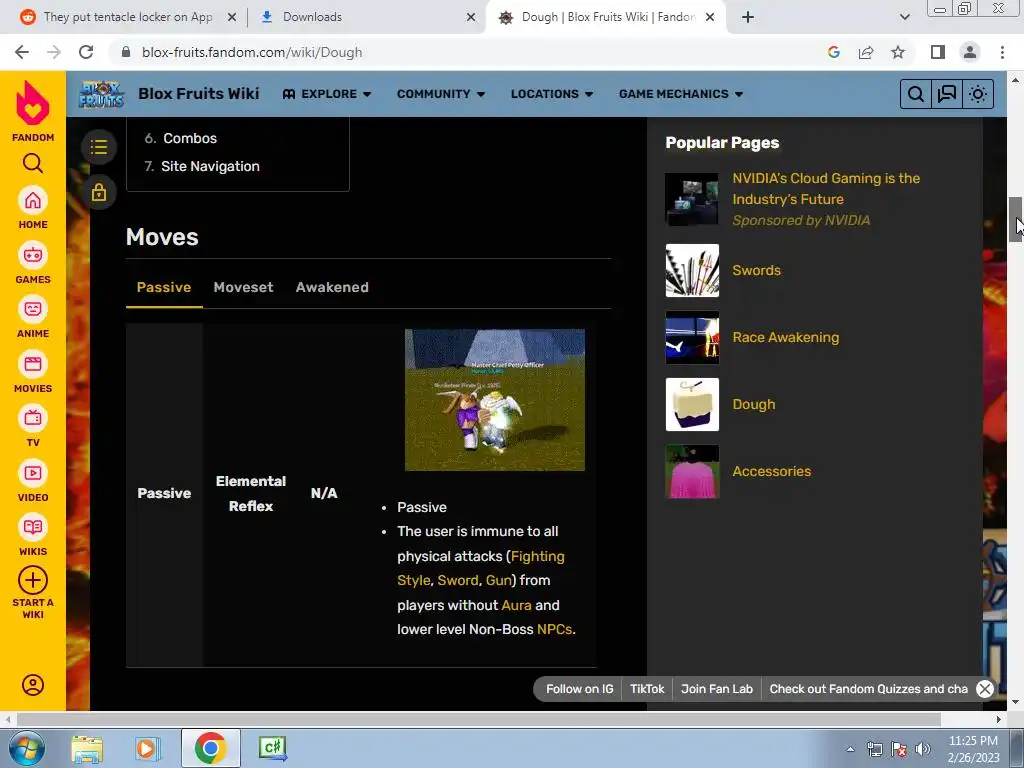This screenshot has height=768, width=1024.
Task: Expand the EXPLORE dropdown
Action: [327, 94]
